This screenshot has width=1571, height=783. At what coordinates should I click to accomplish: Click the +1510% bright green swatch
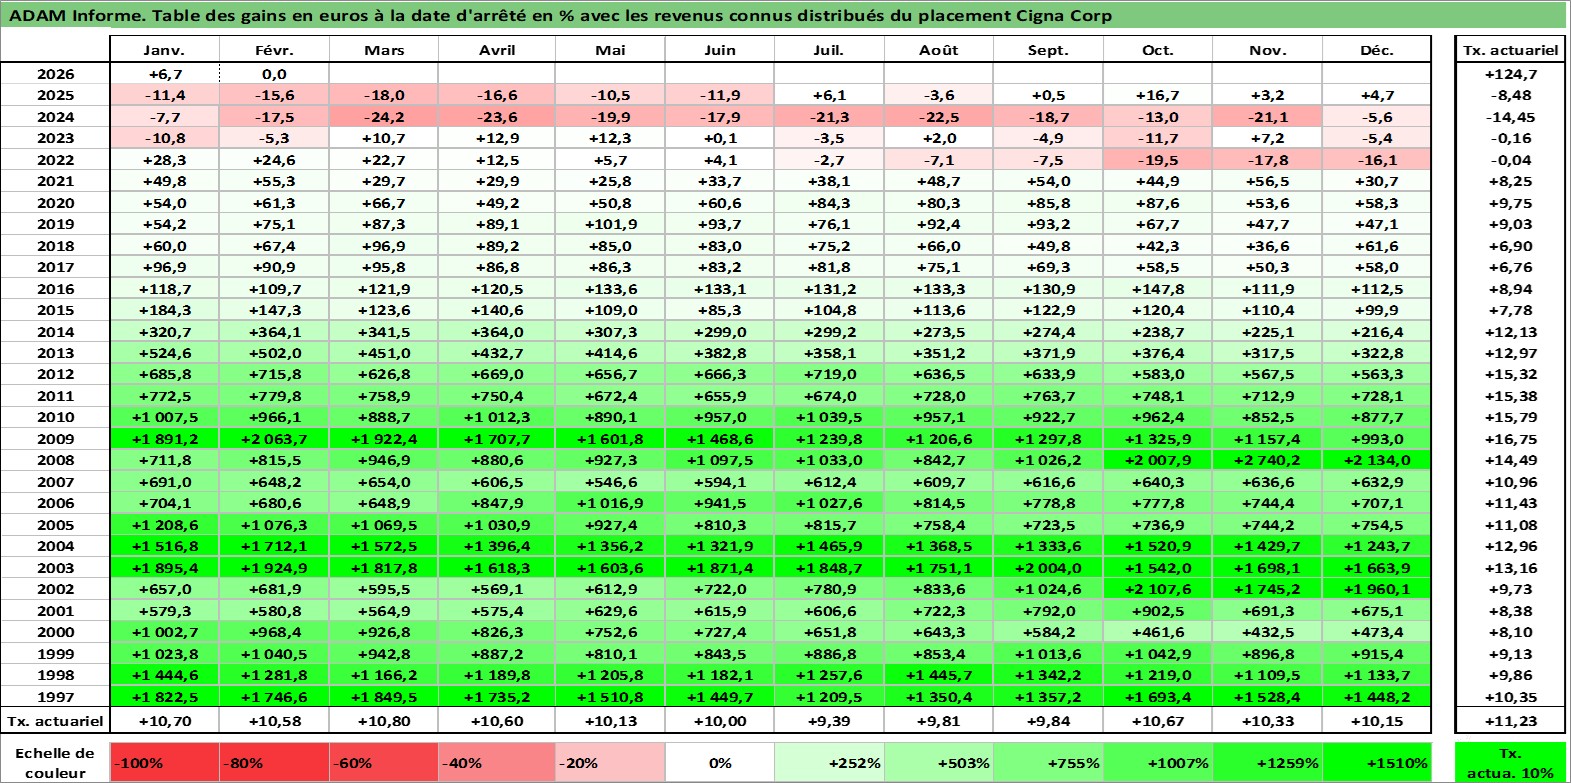(x=1377, y=762)
